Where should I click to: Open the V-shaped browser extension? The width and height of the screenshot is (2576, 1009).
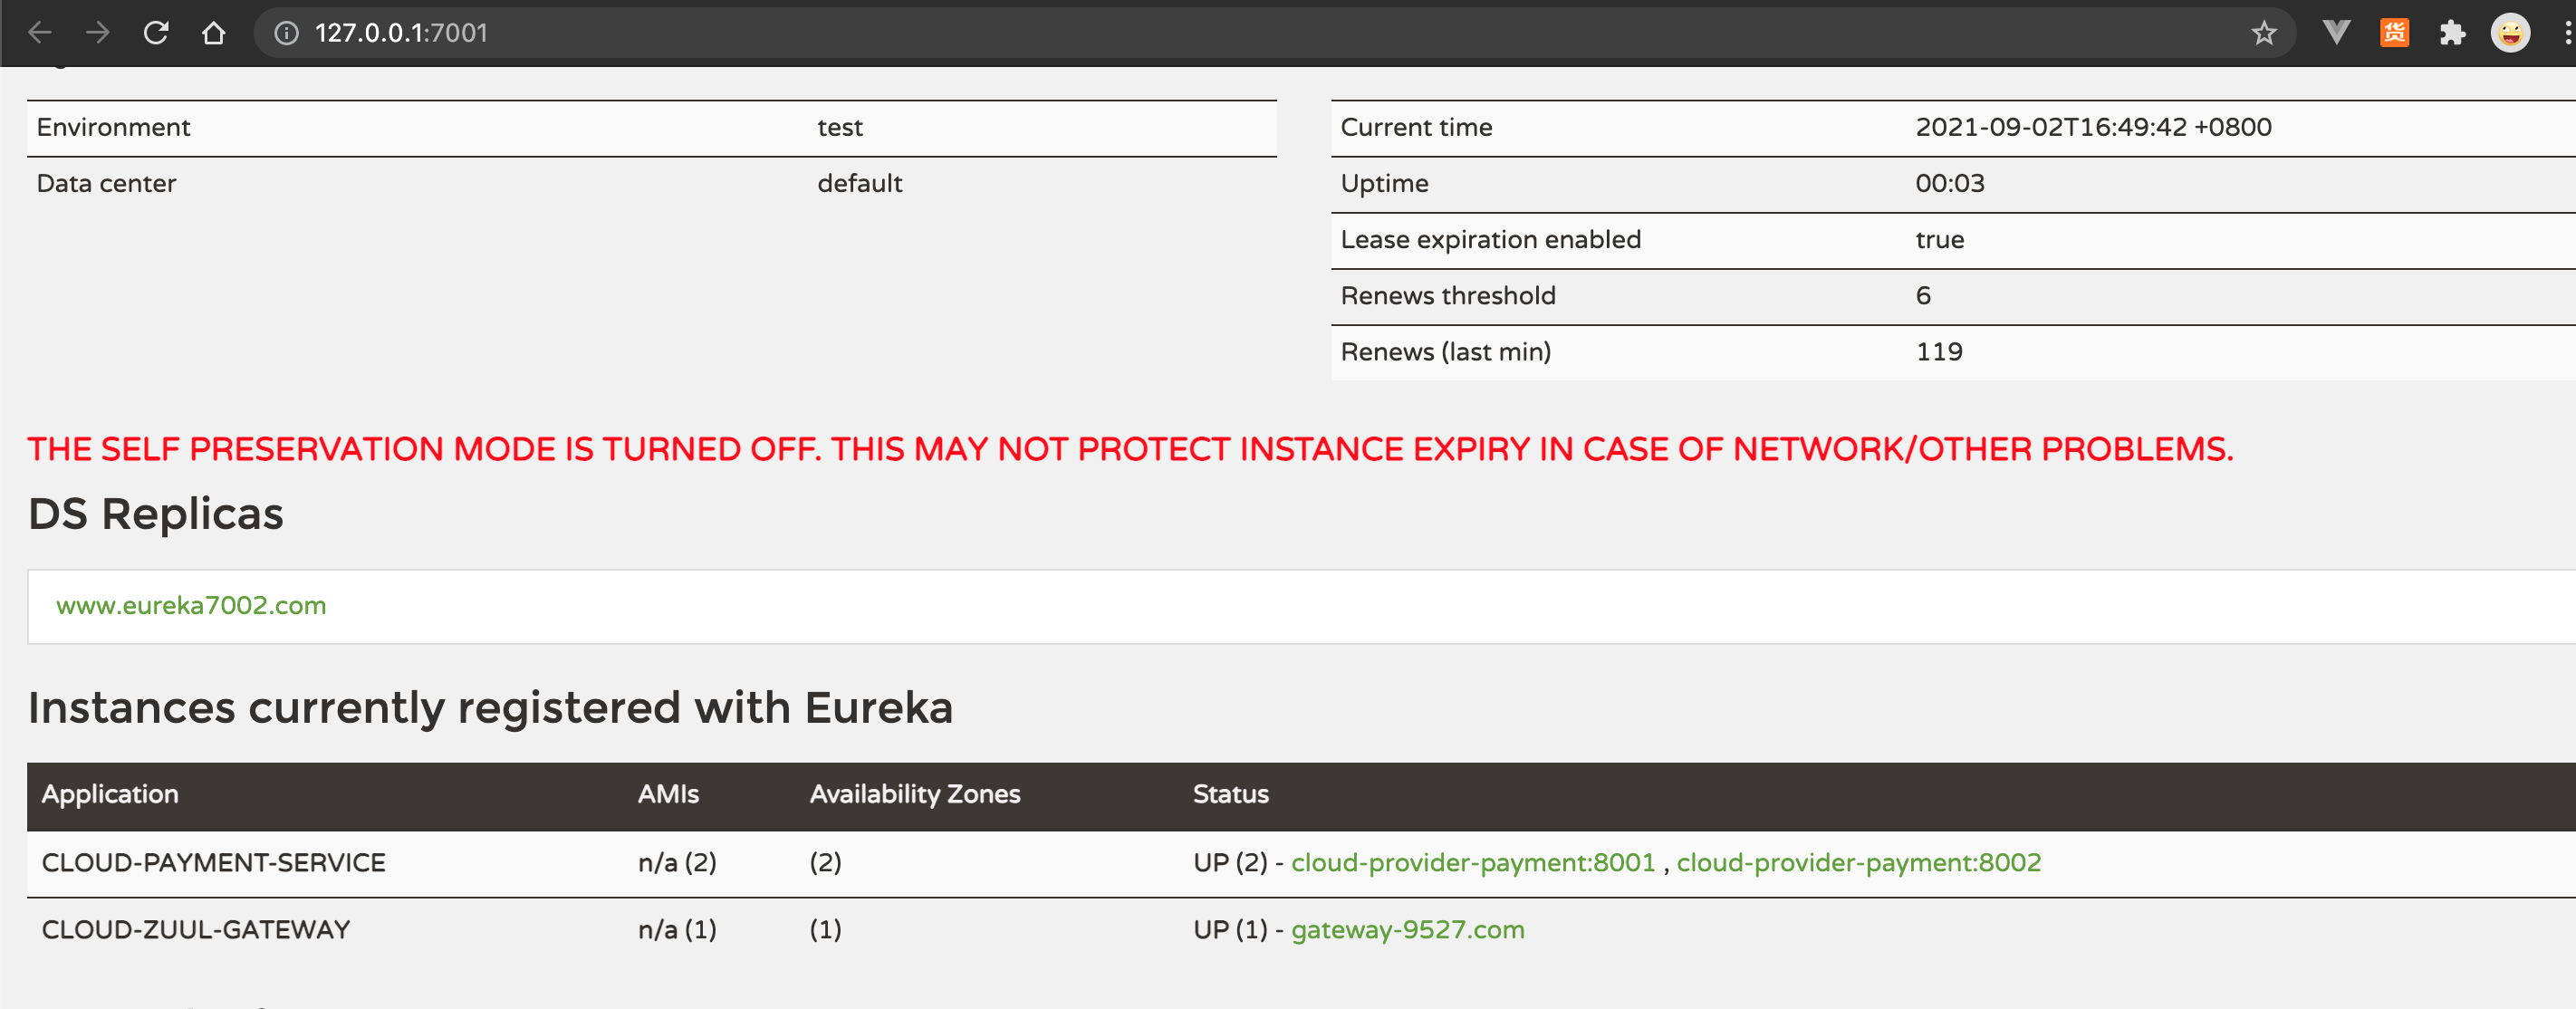coord(2336,32)
